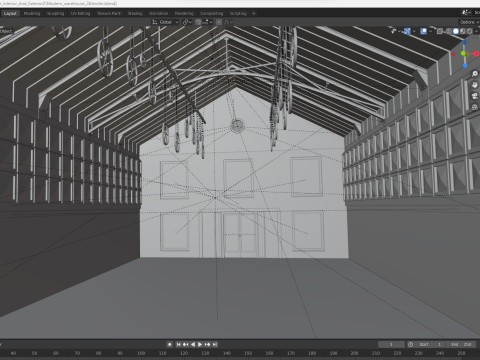Image resolution: width=480 pixels, height=360 pixels.
Task: Select wireframe viewport shading
Action: click(x=448, y=31)
